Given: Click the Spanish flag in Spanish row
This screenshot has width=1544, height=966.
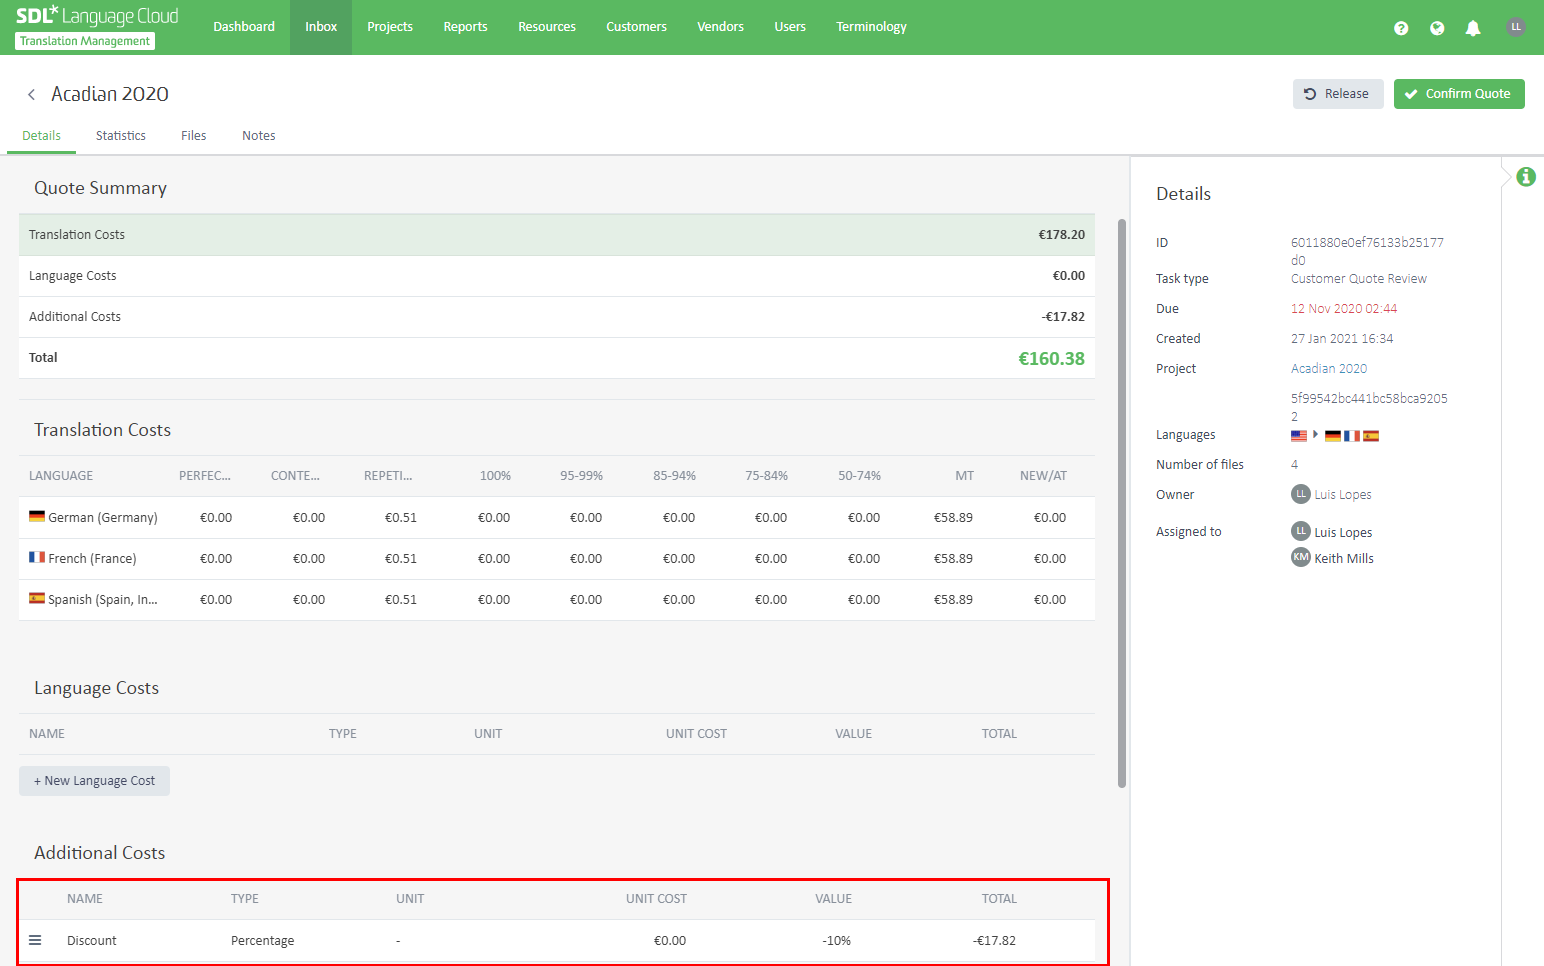Looking at the screenshot, I should pyautogui.click(x=37, y=598).
